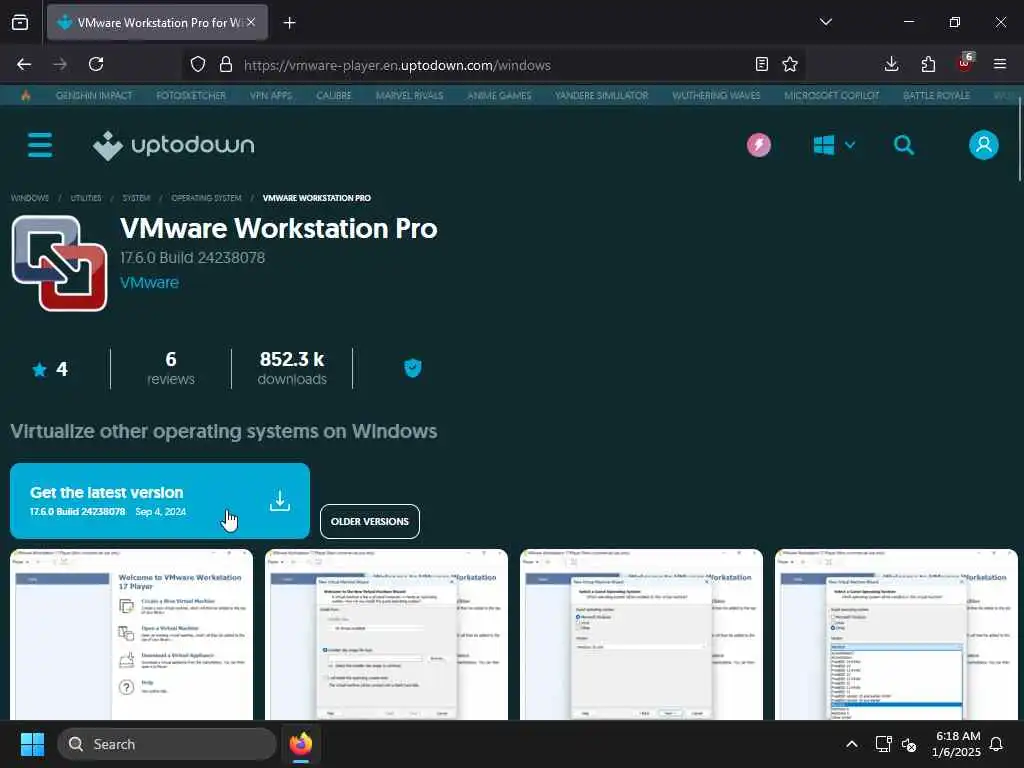Open the network status tray icon
Screen dimensions: 1024x768
pyautogui.click(x=884, y=744)
